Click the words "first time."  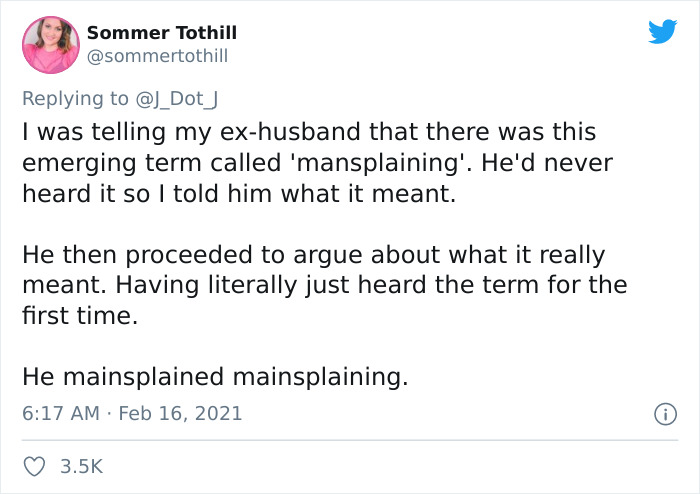point(79,316)
